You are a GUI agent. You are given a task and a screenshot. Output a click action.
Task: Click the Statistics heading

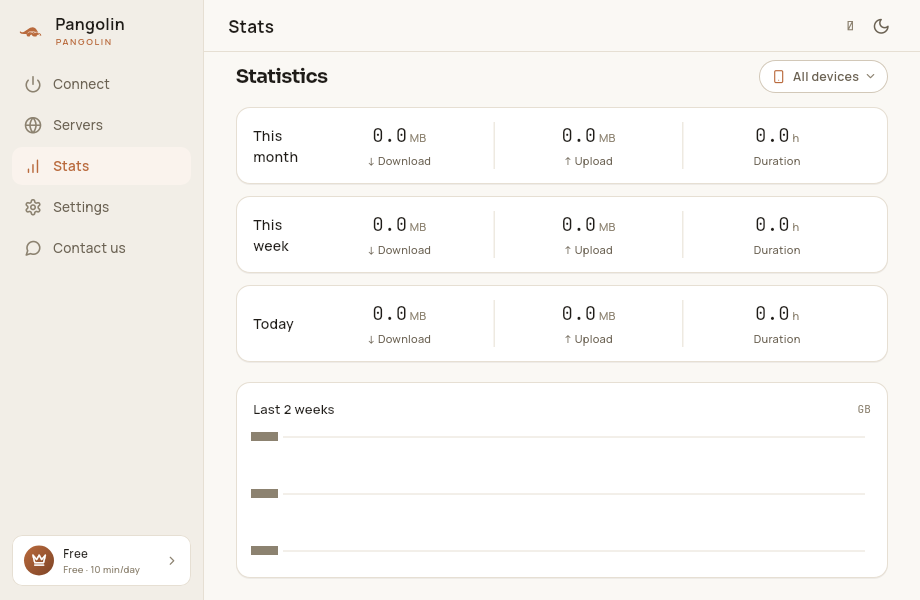click(282, 76)
